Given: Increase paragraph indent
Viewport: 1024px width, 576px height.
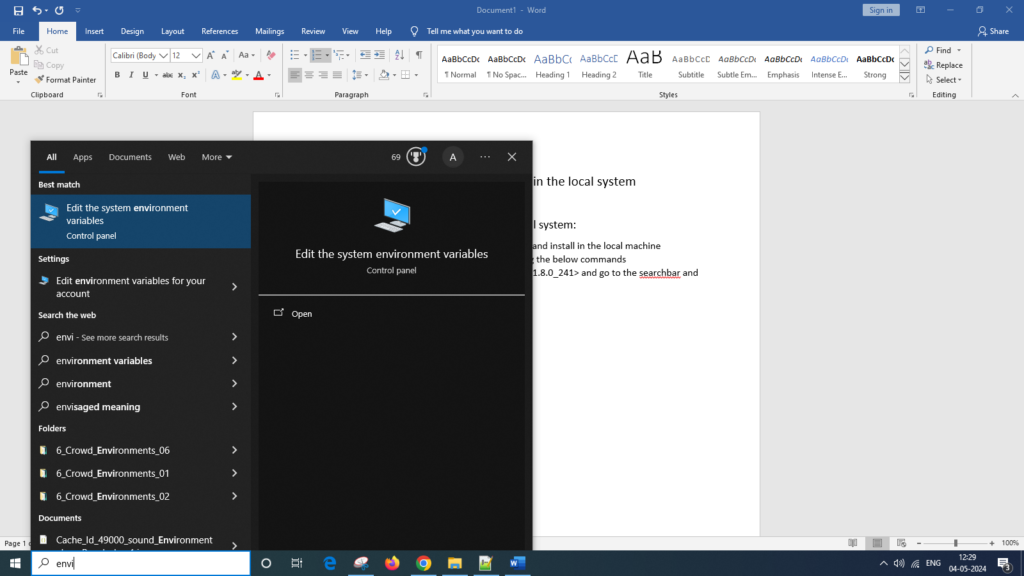Looking at the screenshot, I should coord(379,56).
